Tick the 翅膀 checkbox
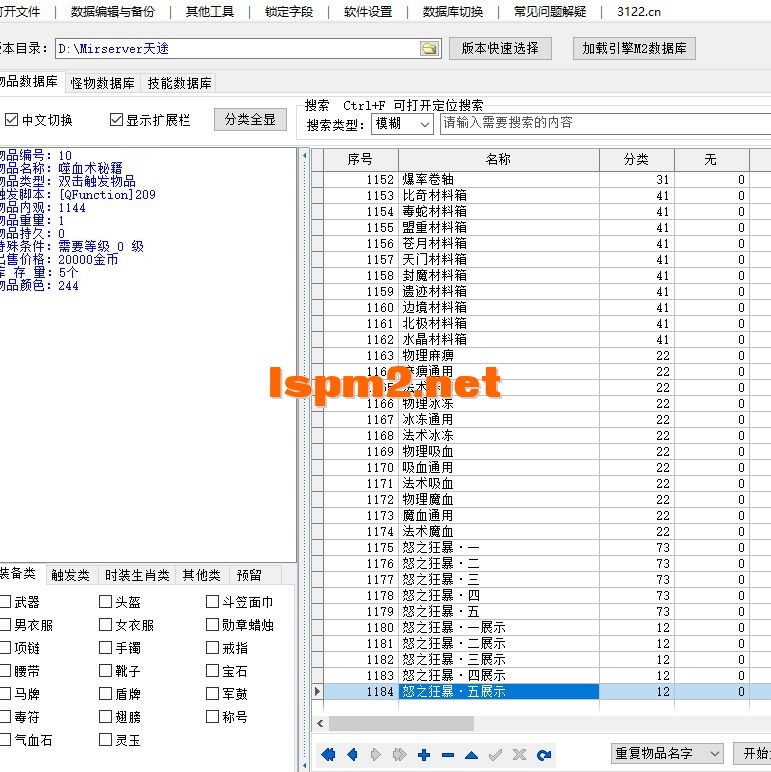Viewport: 771px width, 772px height. click(105, 716)
